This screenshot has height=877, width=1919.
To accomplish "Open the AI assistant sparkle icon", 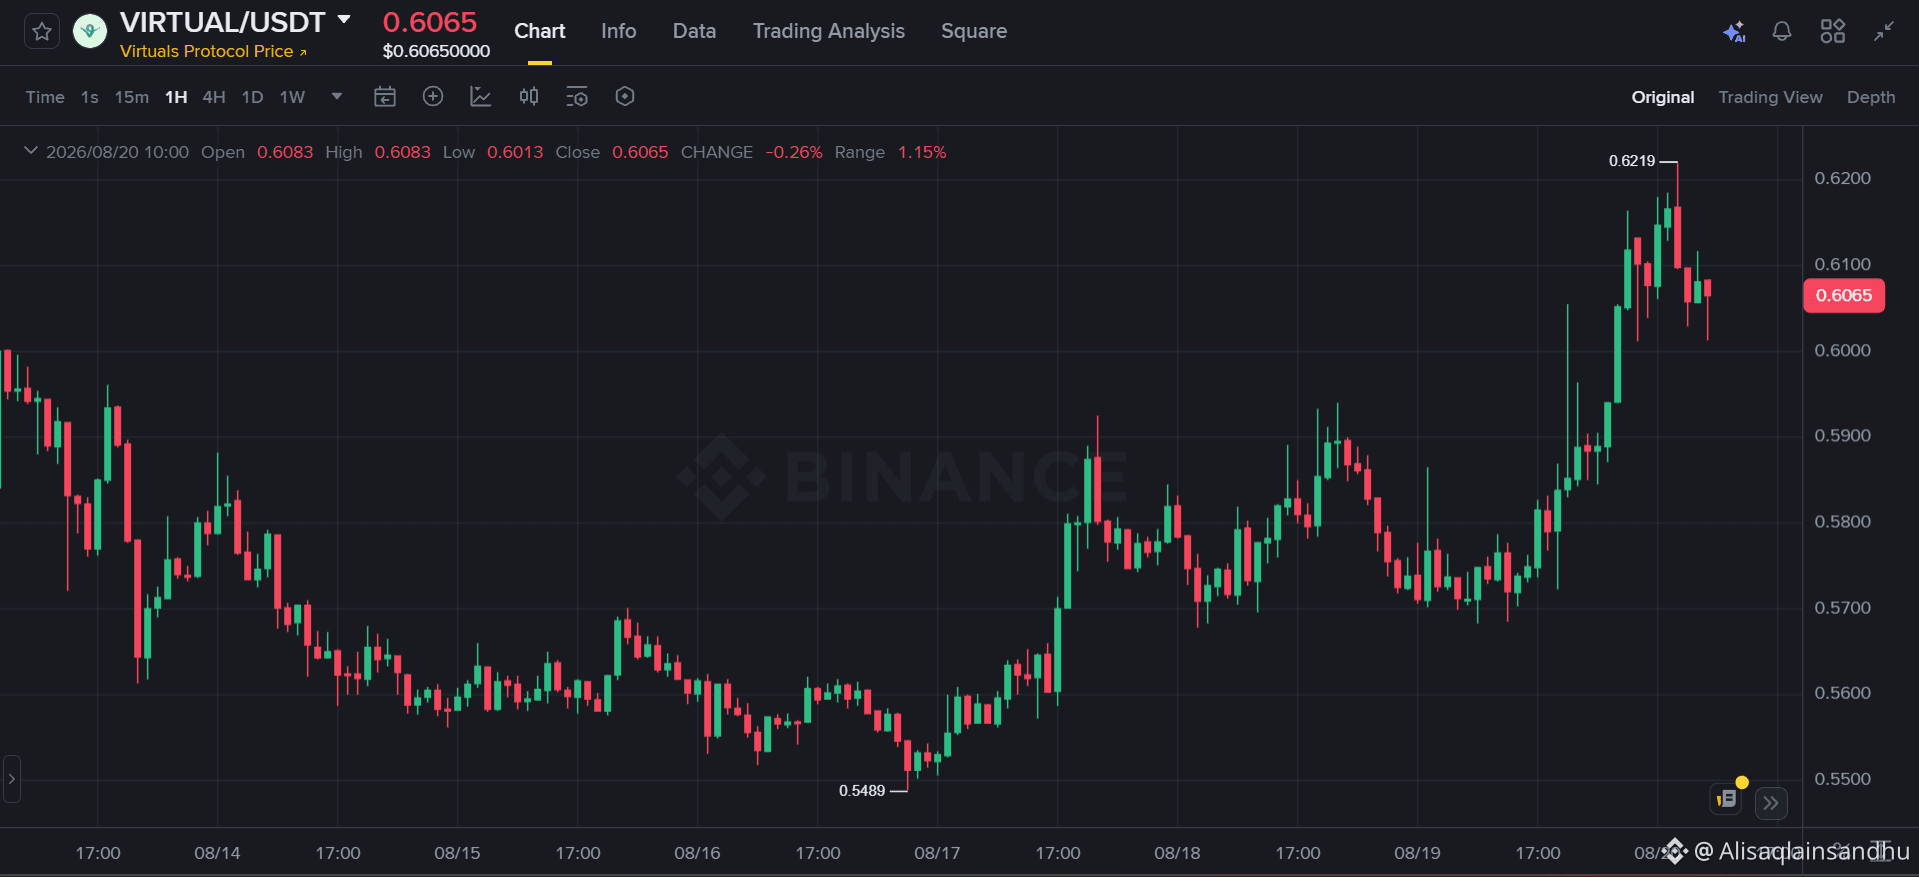I will (1734, 32).
